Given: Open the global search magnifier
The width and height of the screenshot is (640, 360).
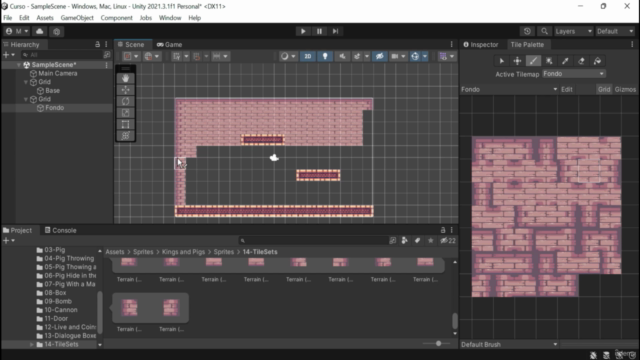Looking at the screenshot, I should [544, 31].
